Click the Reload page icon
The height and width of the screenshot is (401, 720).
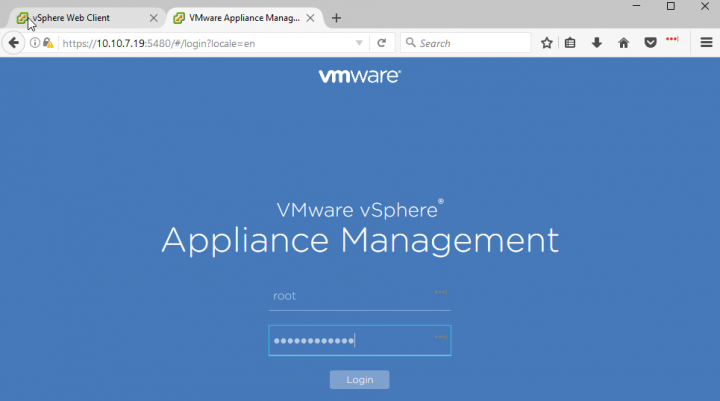[381, 43]
